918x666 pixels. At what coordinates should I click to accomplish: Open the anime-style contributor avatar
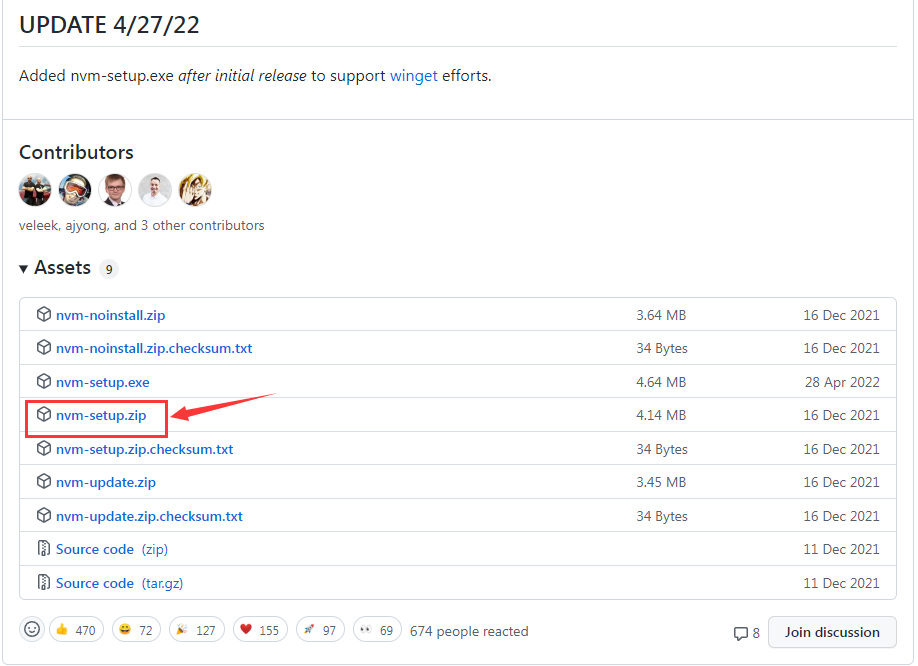pos(195,190)
